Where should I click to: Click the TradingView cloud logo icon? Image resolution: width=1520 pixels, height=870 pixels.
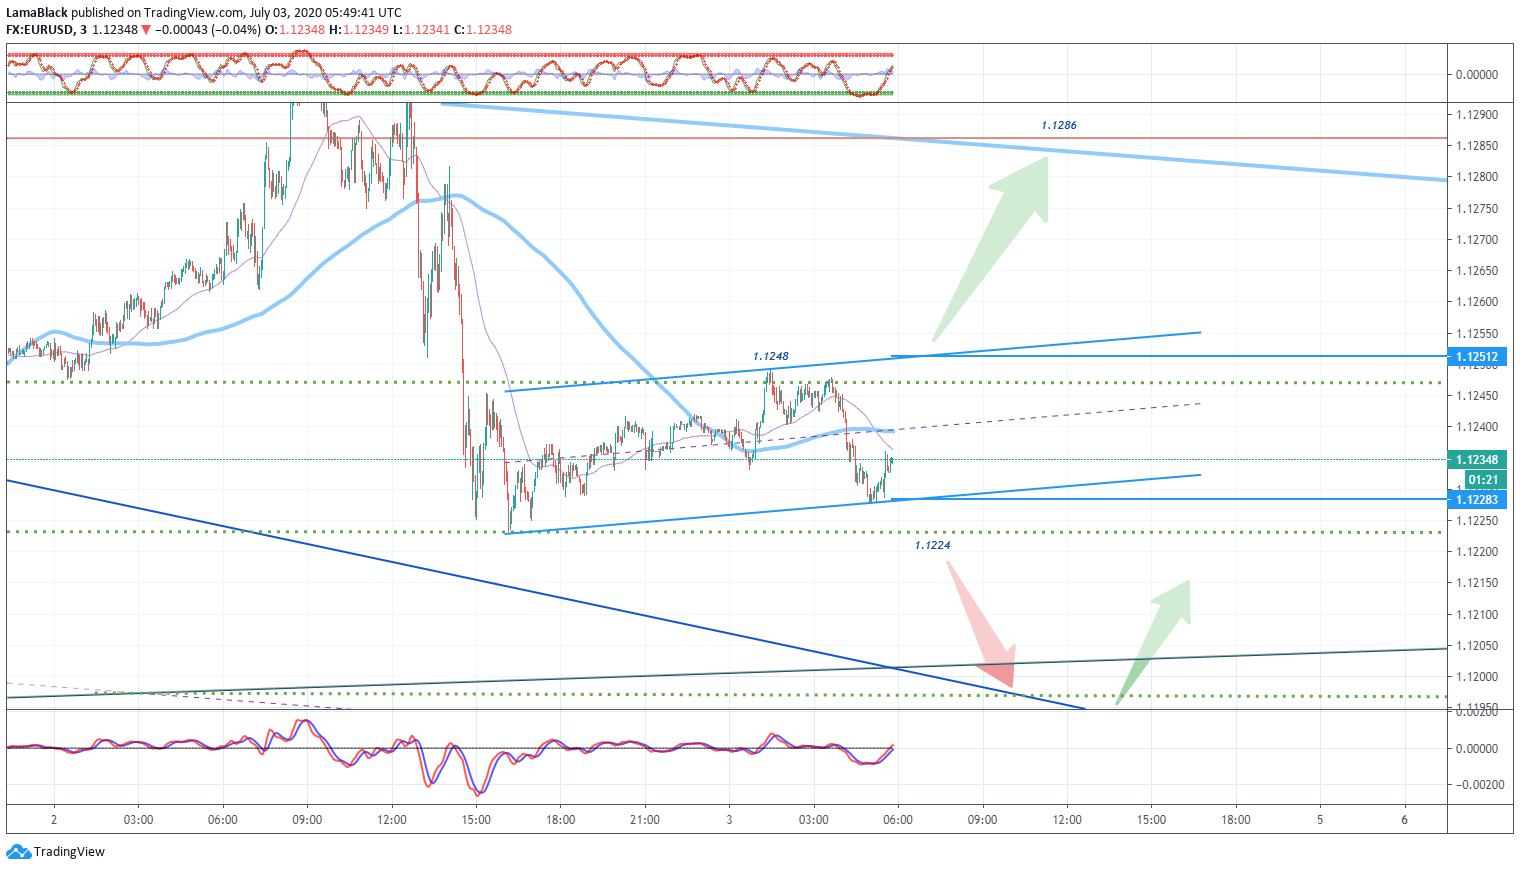(x=18, y=852)
